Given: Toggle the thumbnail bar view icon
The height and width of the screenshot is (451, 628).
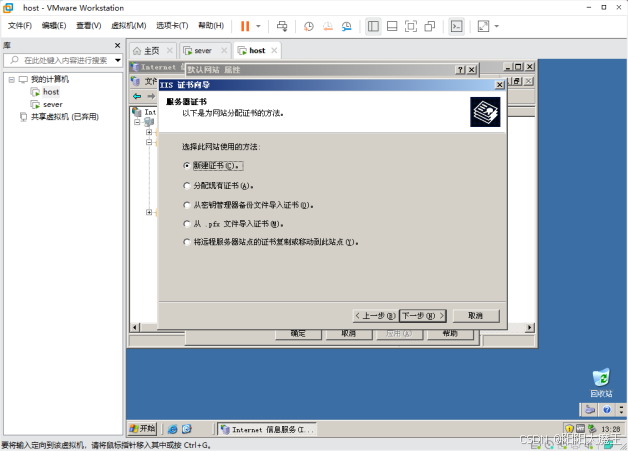Looking at the screenshot, I should click(392, 26).
